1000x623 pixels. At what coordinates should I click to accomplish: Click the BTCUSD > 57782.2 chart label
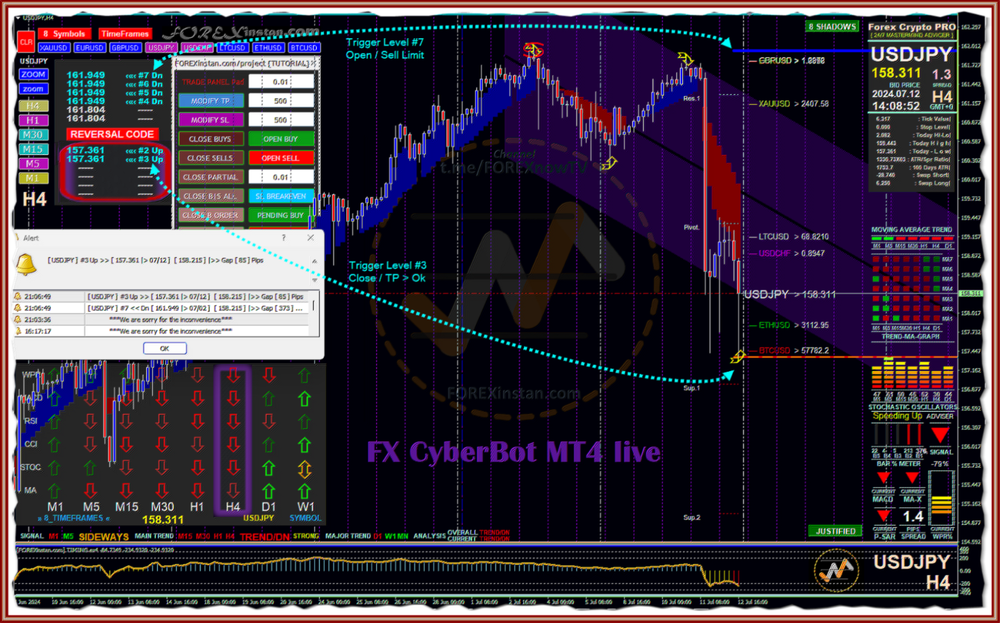[x=793, y=351]
